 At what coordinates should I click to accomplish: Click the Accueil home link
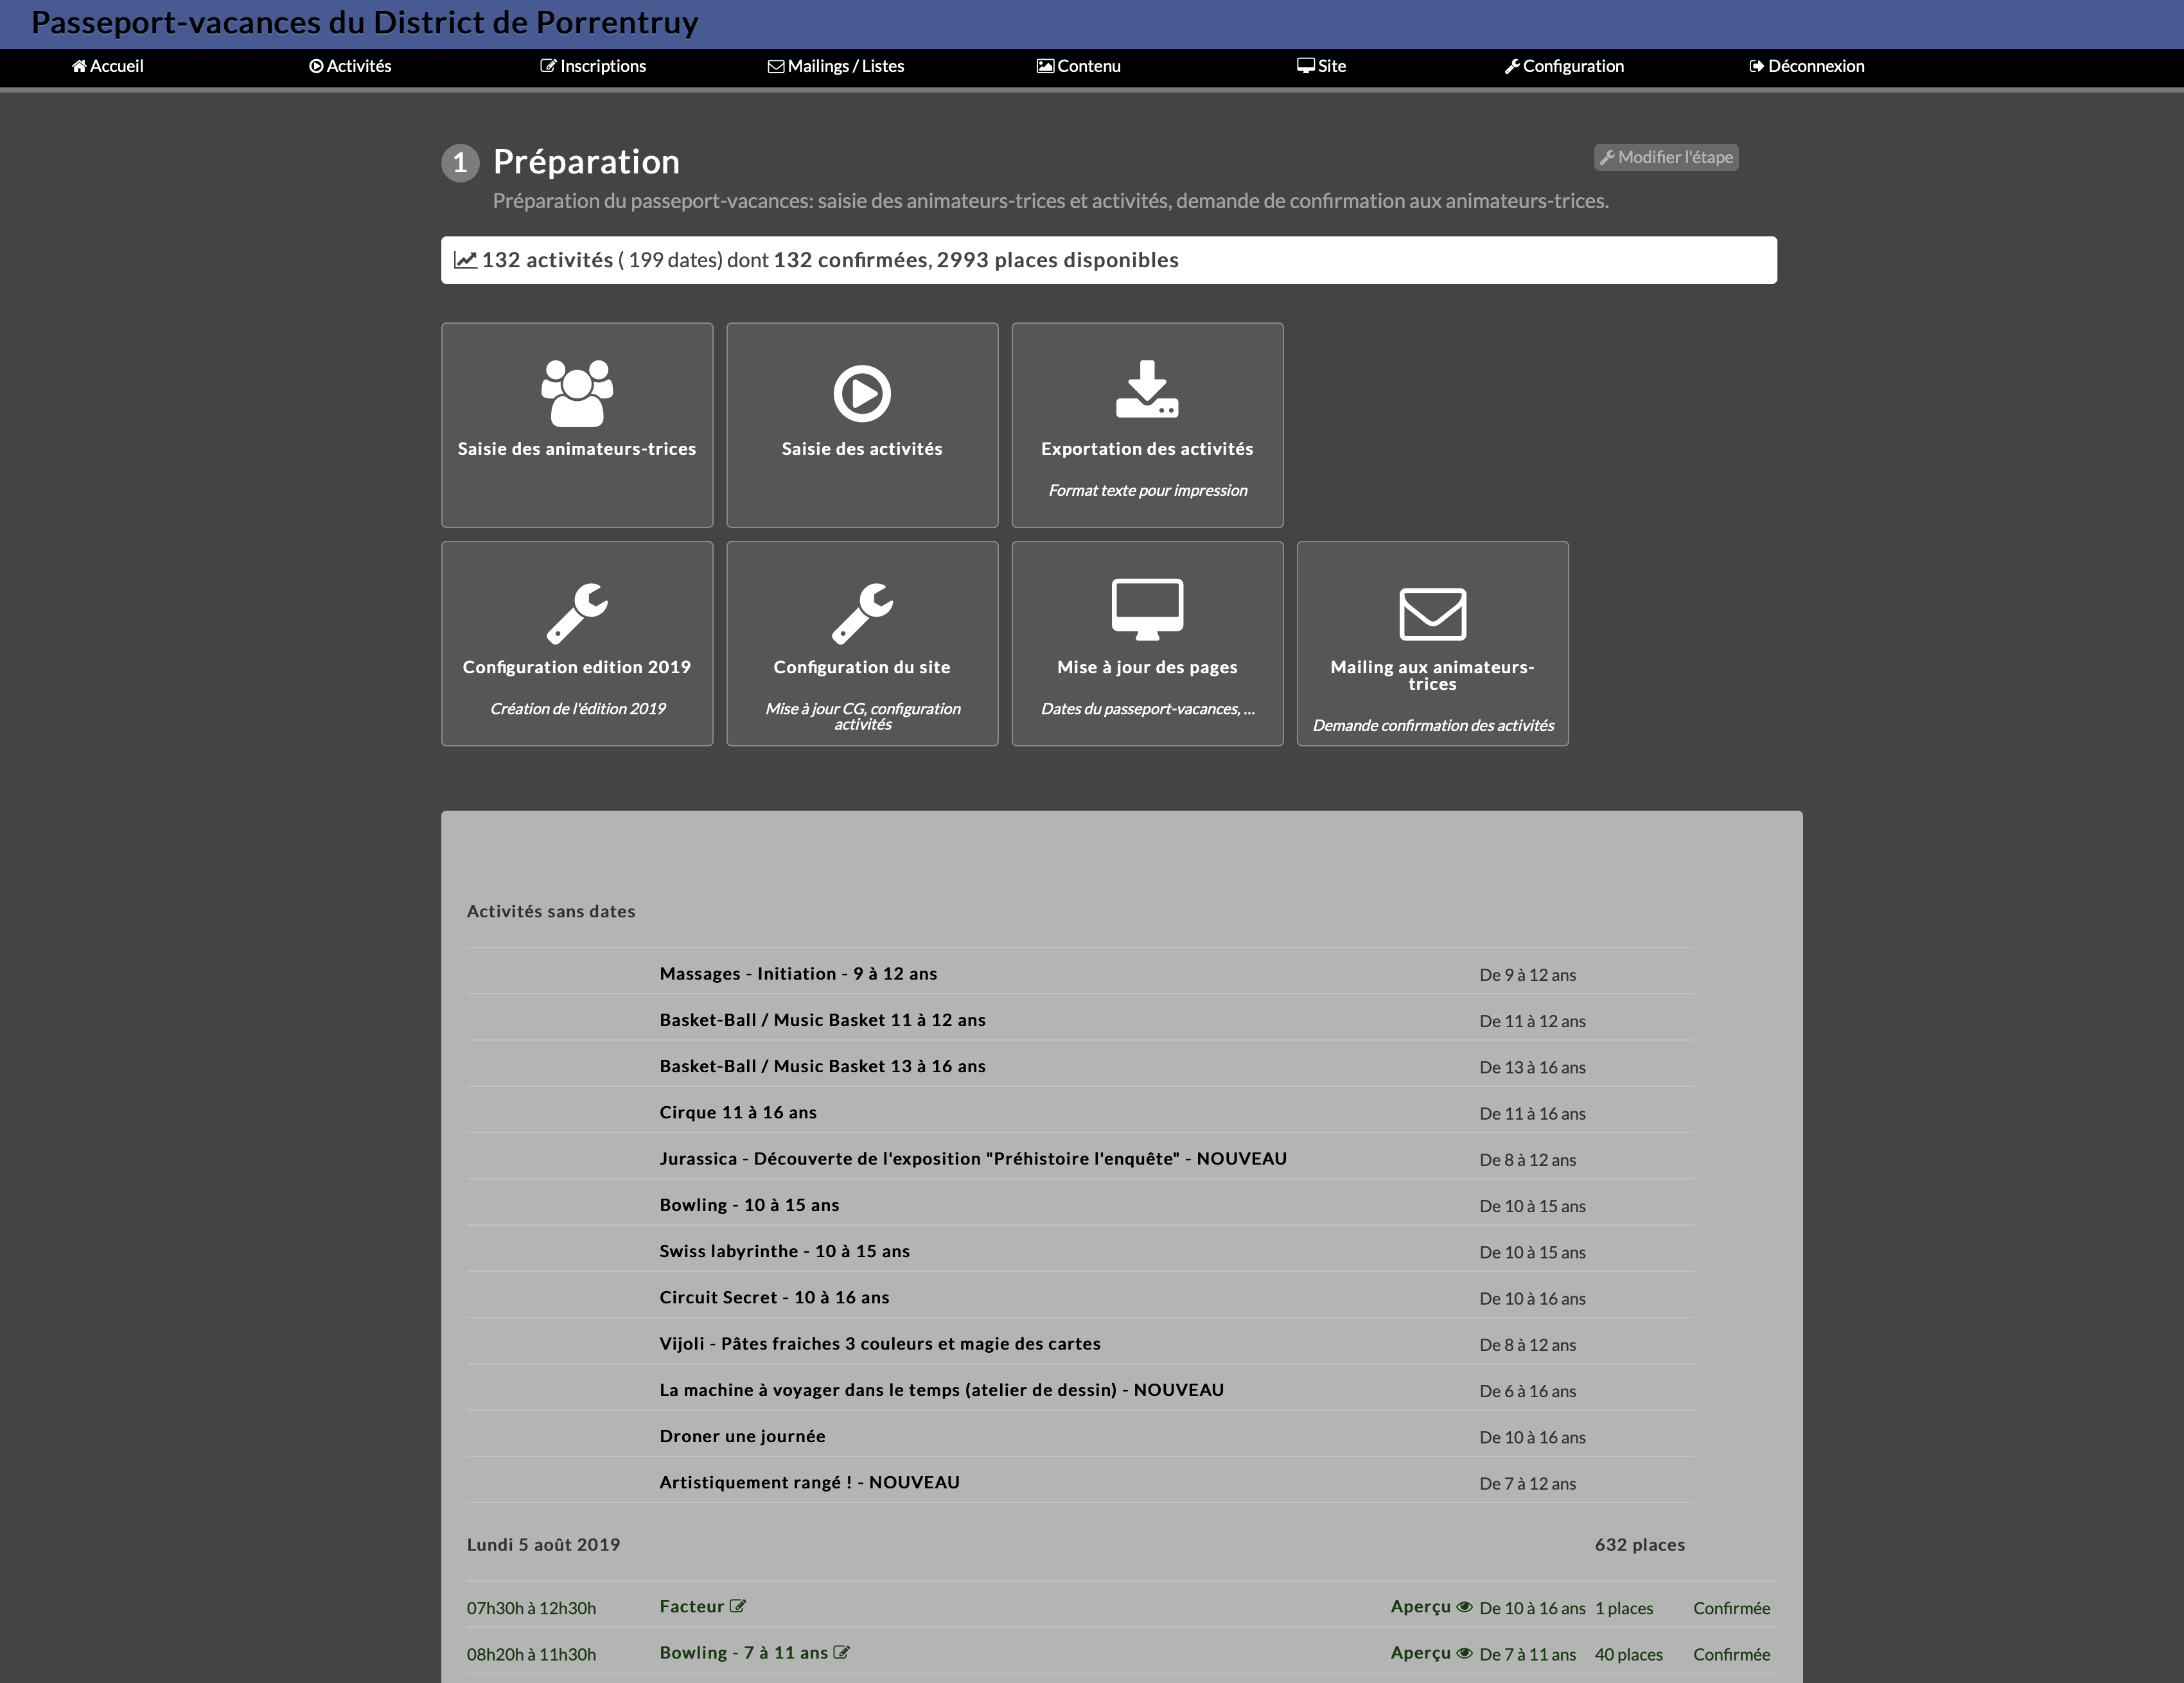[x=108, y=66]
